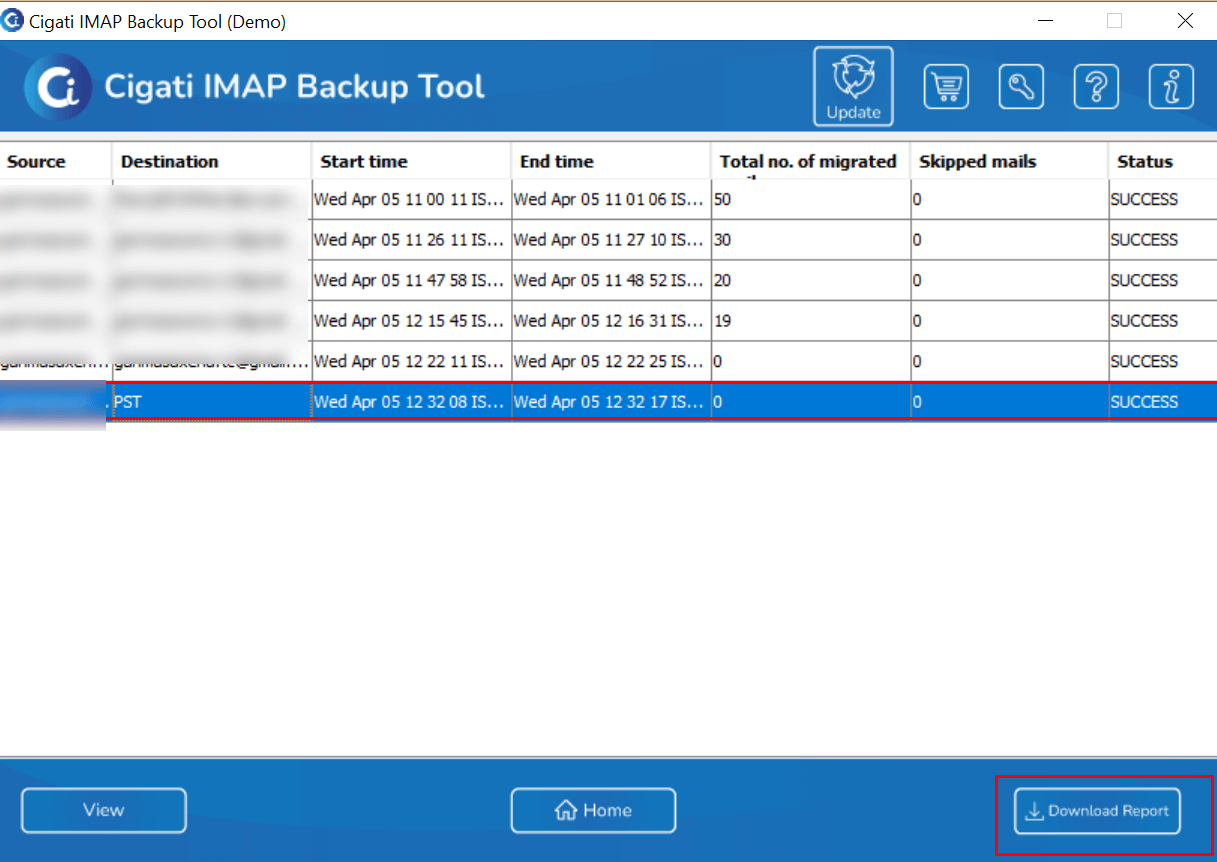Click the End time column header
Viewport: 1217px width, 862px height.
coord(611,161)
